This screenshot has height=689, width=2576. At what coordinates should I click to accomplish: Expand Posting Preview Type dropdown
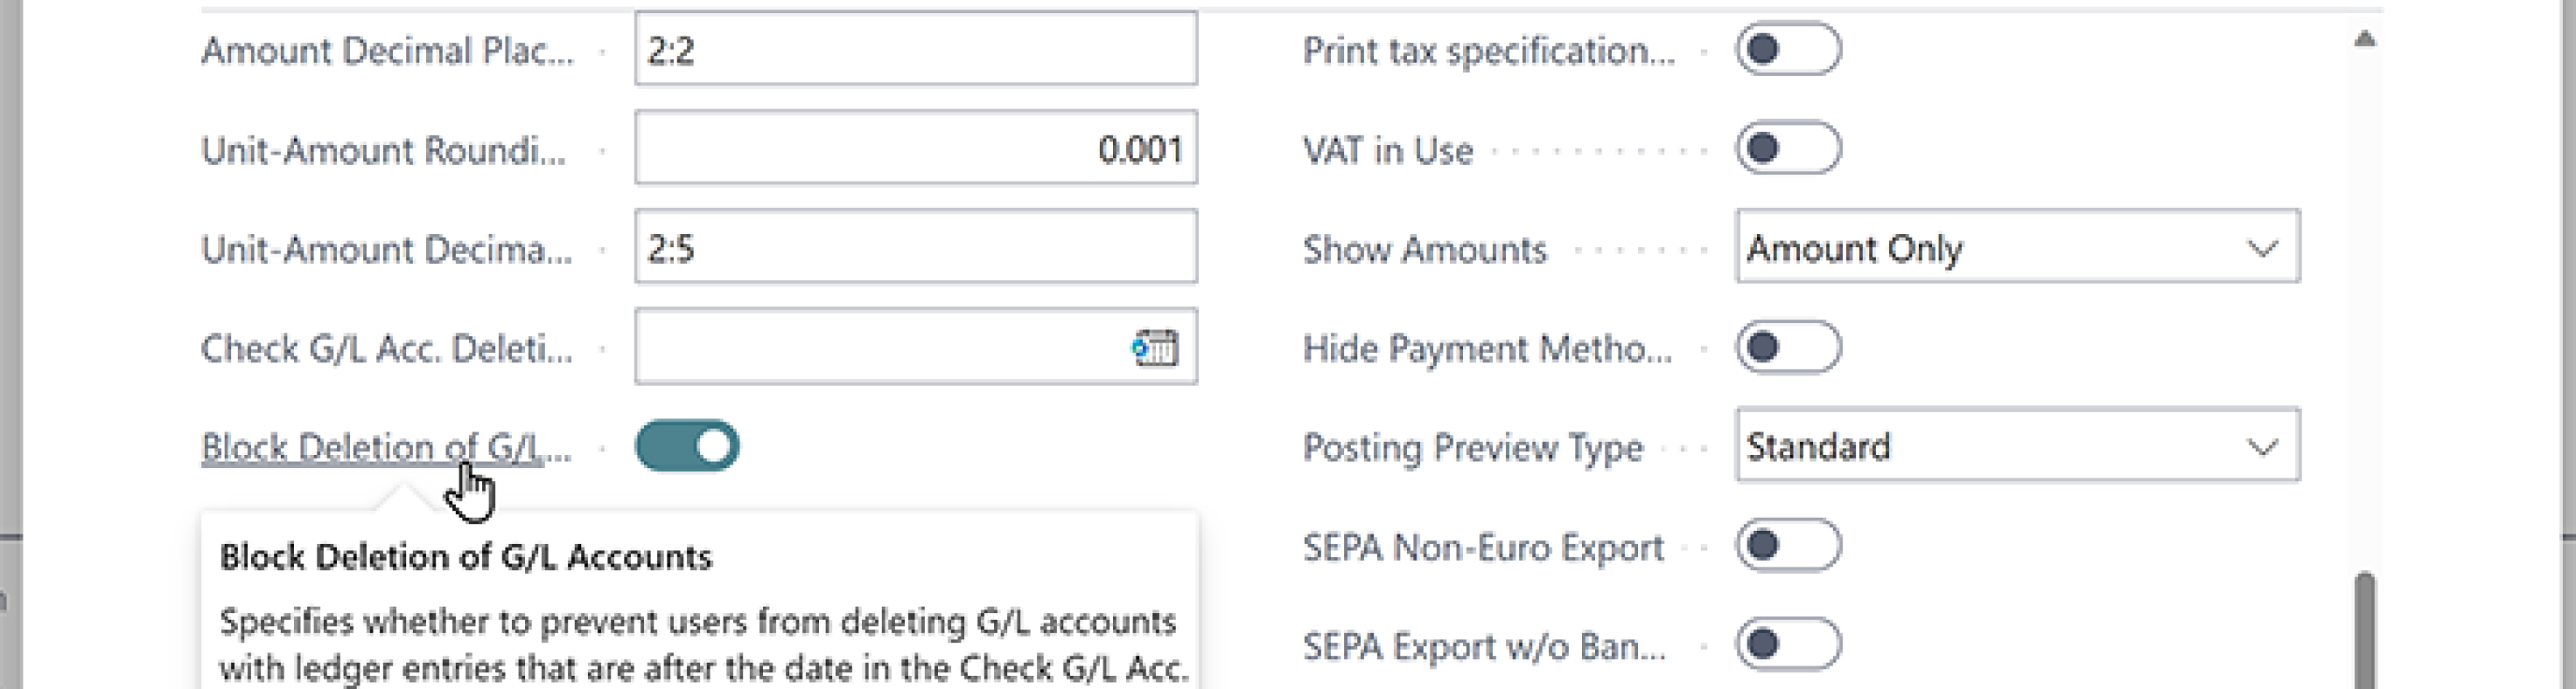pyautogui.click(x=2017, y=445)
